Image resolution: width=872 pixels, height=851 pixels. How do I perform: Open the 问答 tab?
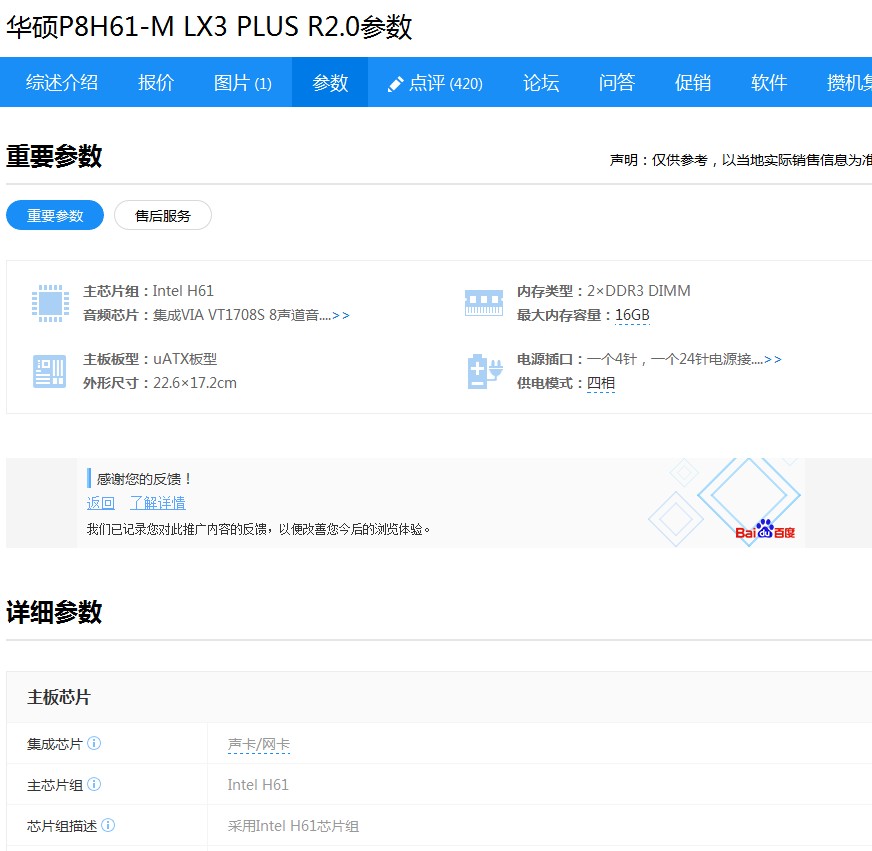pos(617,82)
